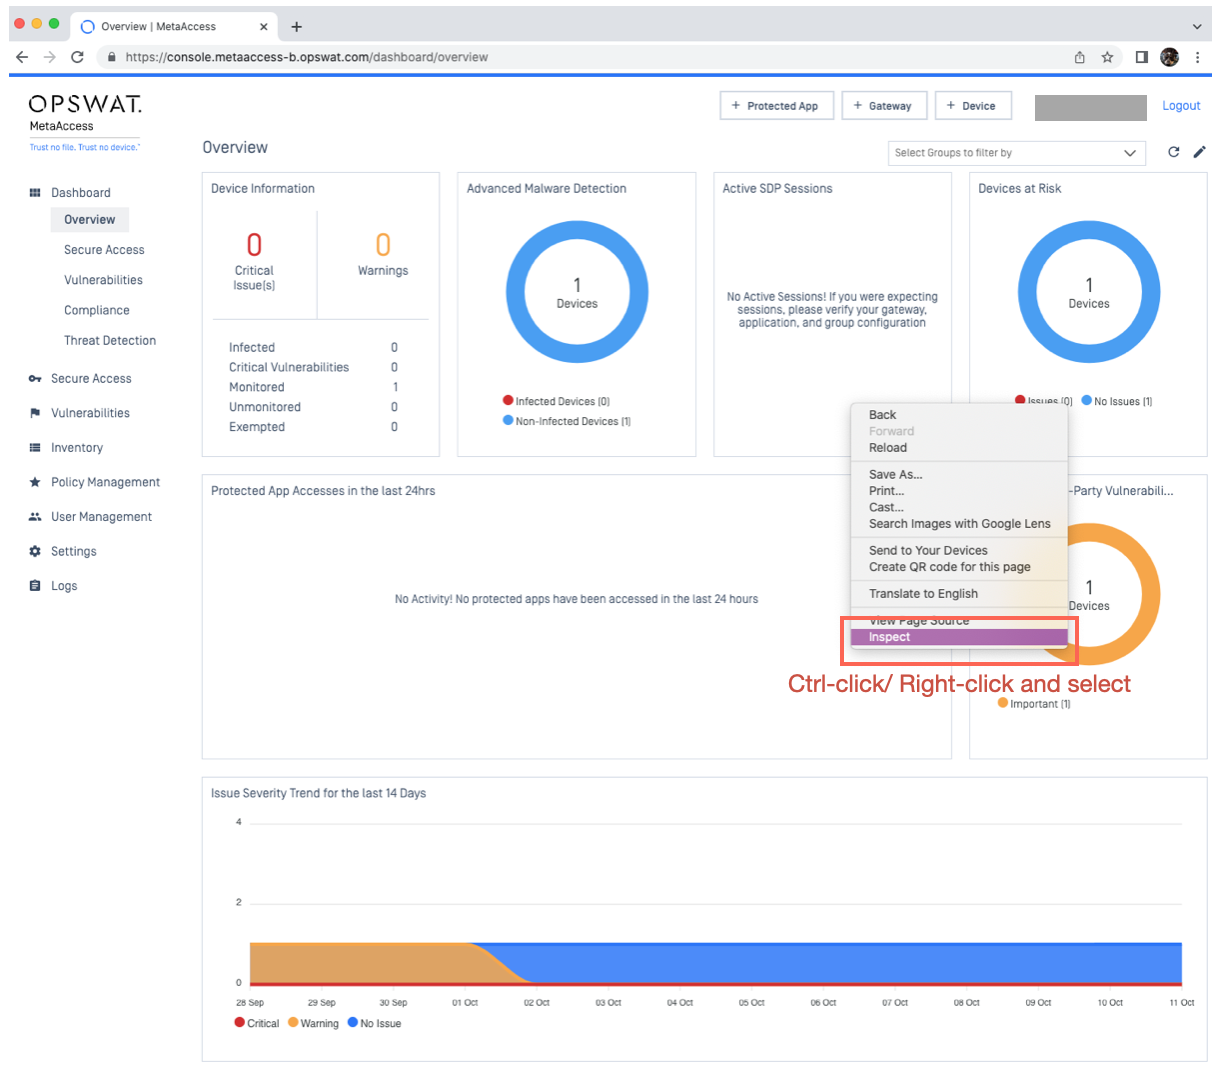Screen dimensions: 1218x1071
Task: Click the browser share icon
Action: coord(1079,57)
